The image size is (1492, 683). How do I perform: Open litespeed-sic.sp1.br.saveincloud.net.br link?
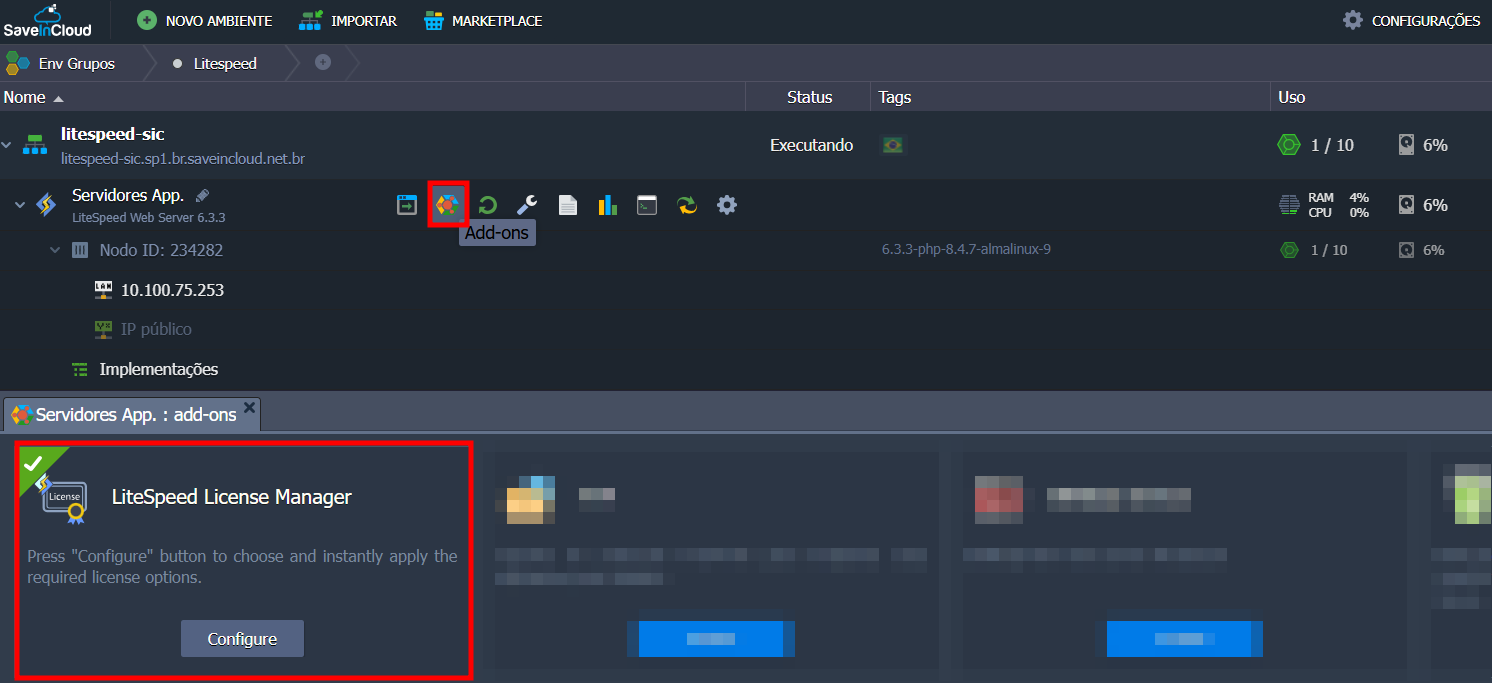[183, 158]
